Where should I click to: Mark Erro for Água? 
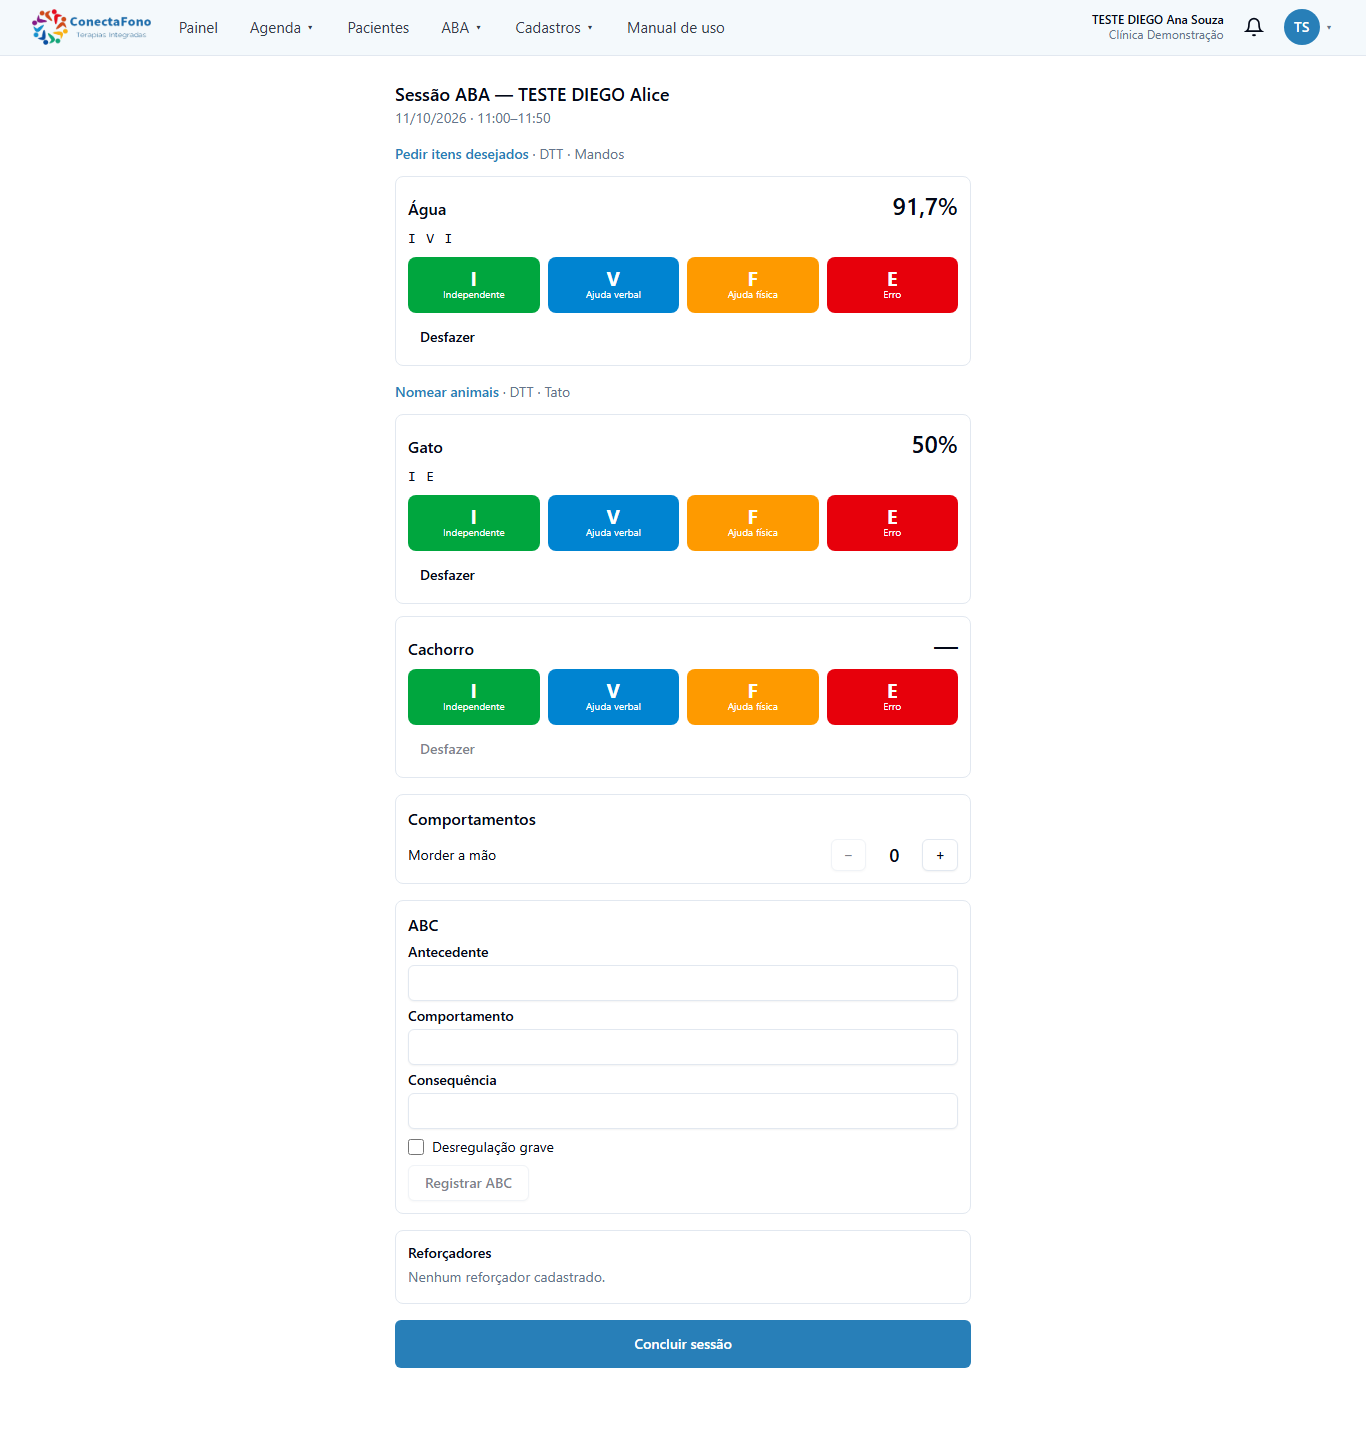892,285
